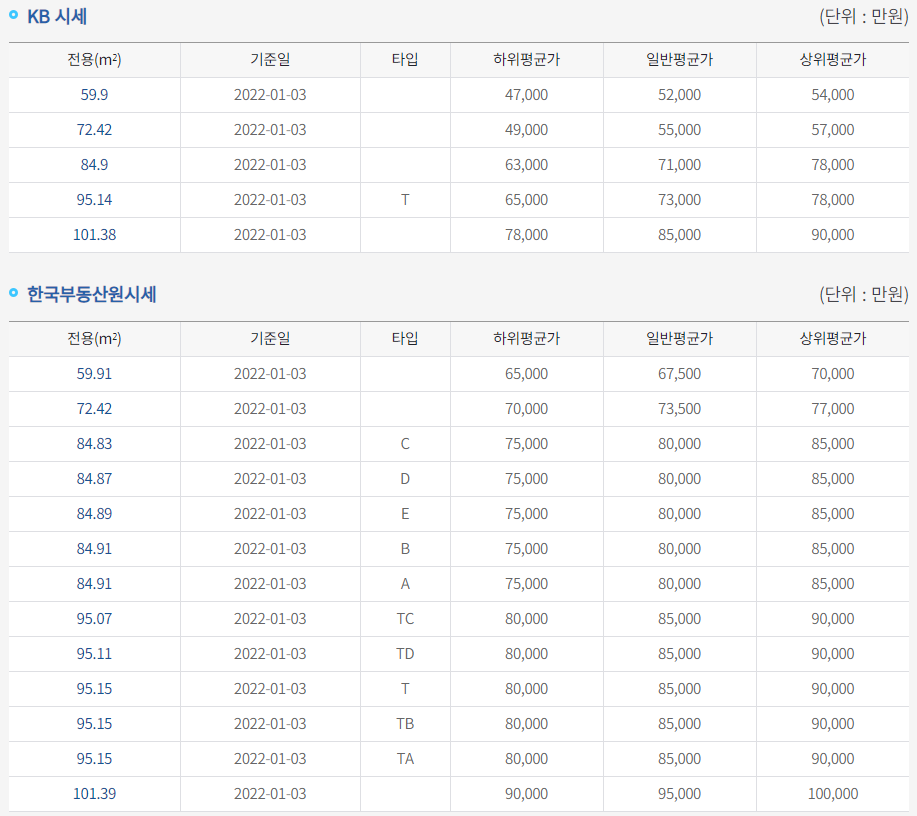Viewport: 917px width, 816px height.
Task: Click the 71,000 price cell
Action: 680,165
